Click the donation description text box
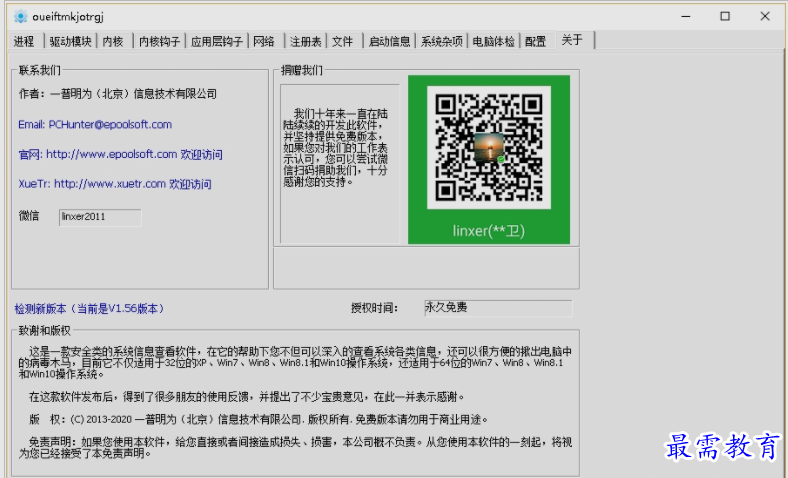This screenshot has height=478, width=788. pos(340,164)
